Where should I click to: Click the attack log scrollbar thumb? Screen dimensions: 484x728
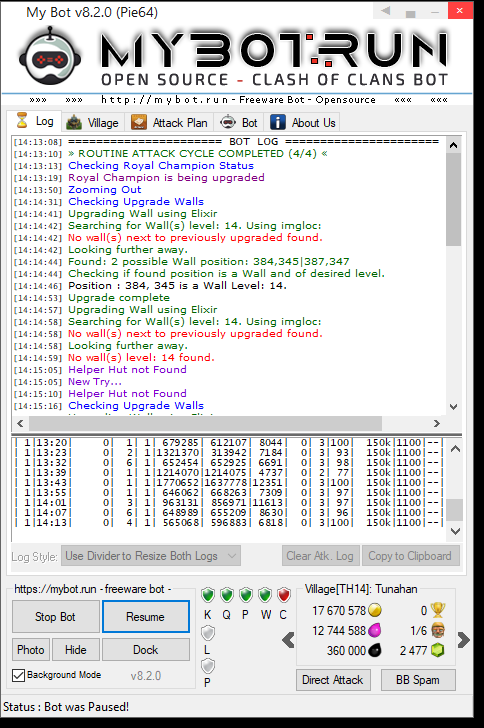coord(455,510)
